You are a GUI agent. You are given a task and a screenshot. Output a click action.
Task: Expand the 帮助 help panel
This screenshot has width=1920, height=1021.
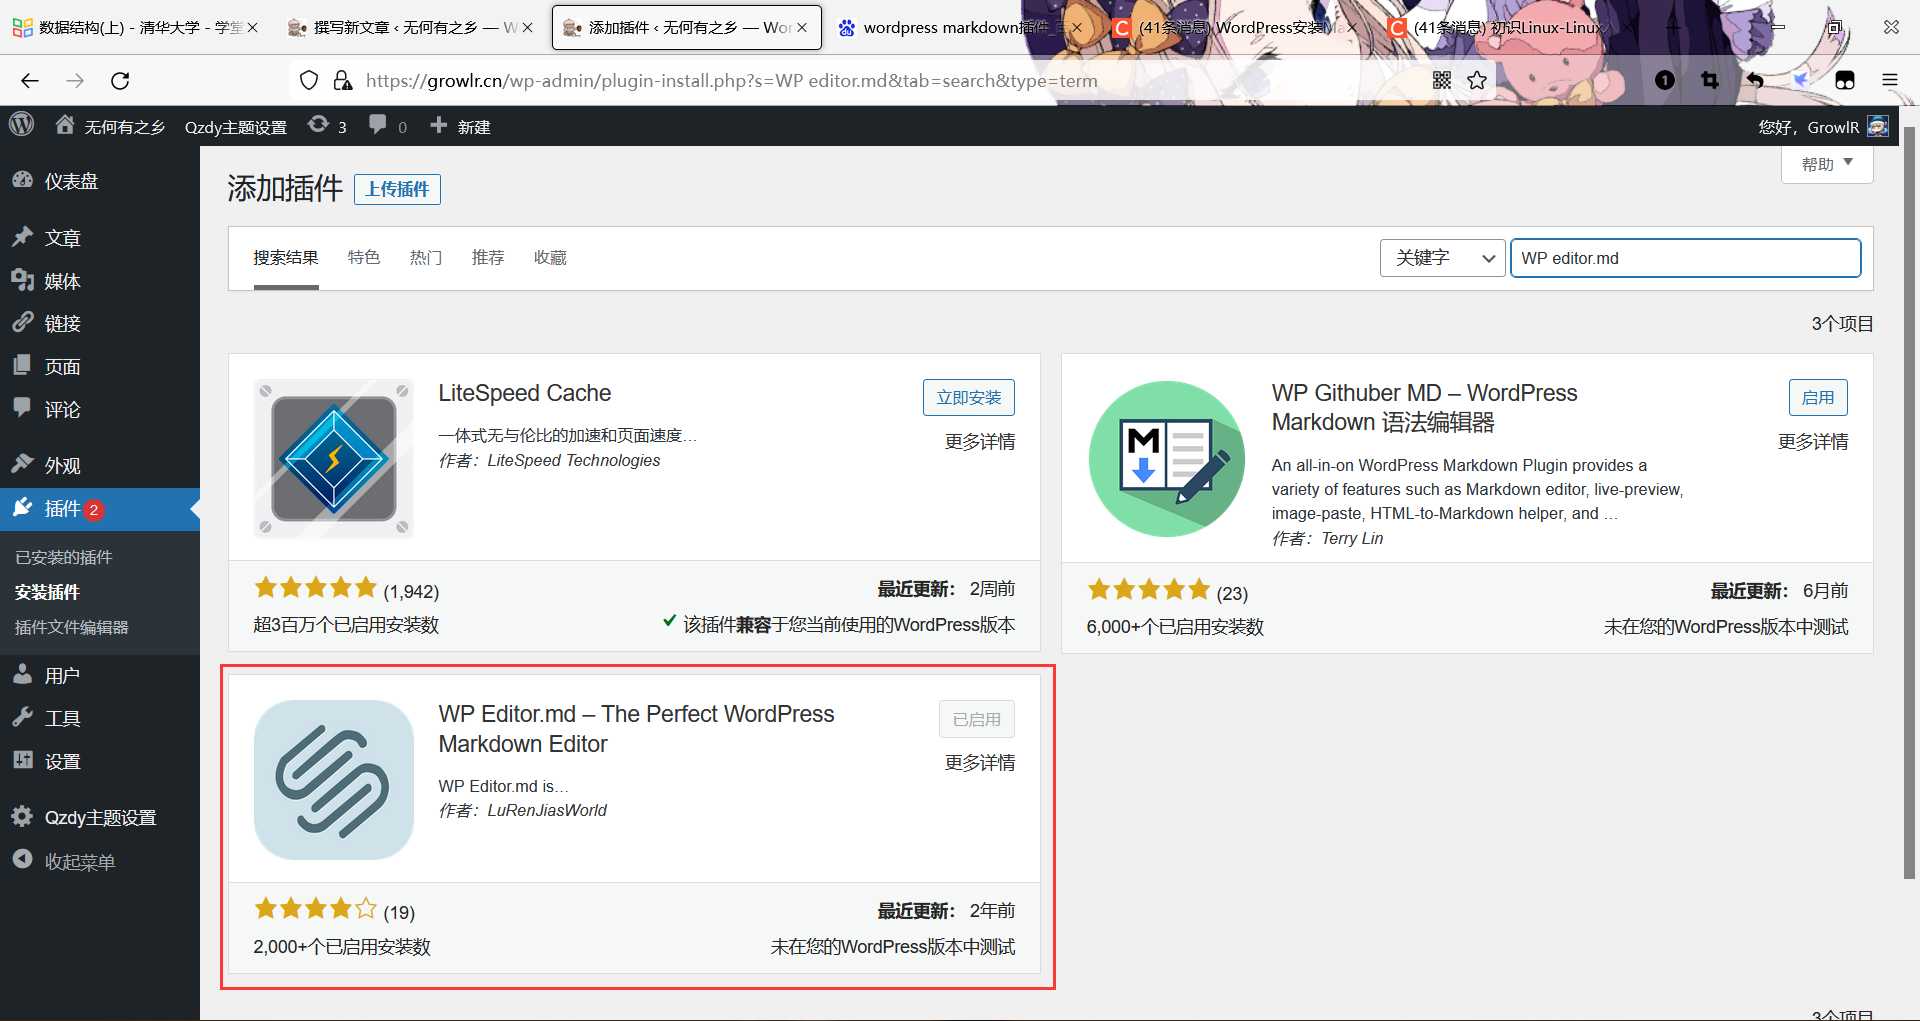pyautogui.click(x=1827, y=164)
